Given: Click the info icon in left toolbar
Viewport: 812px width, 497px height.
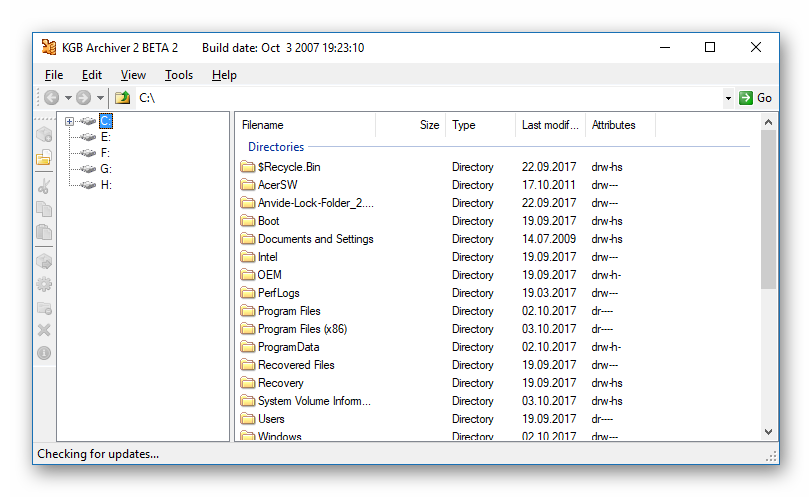Looking at the screenshot, I should pos(44,353).
